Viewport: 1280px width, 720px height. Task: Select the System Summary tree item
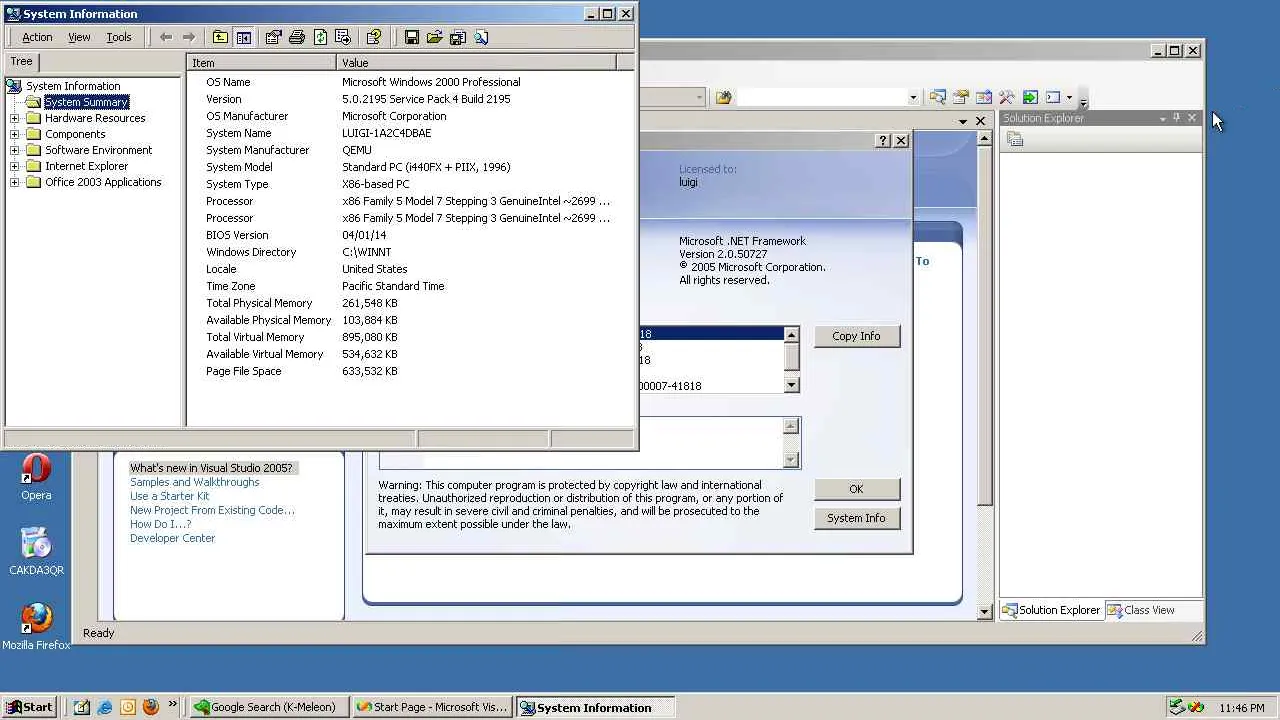[x=86, y=102]
